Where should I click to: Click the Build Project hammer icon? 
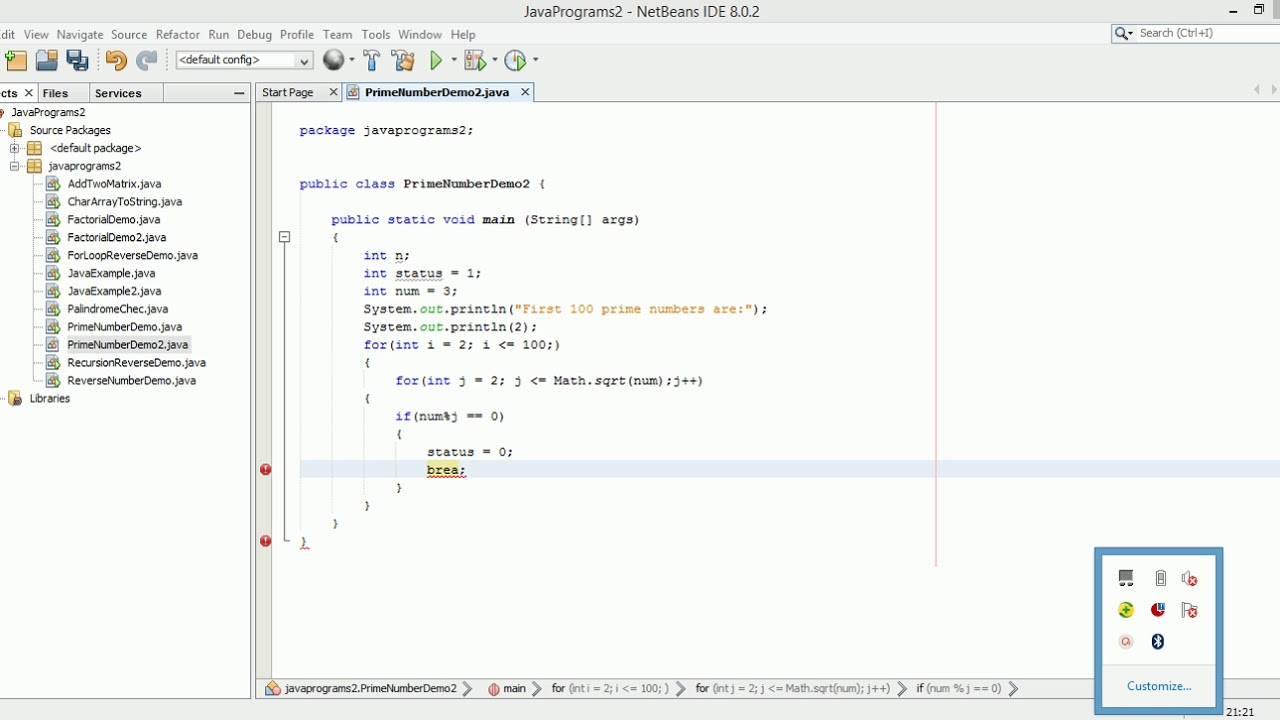point(372,60)
